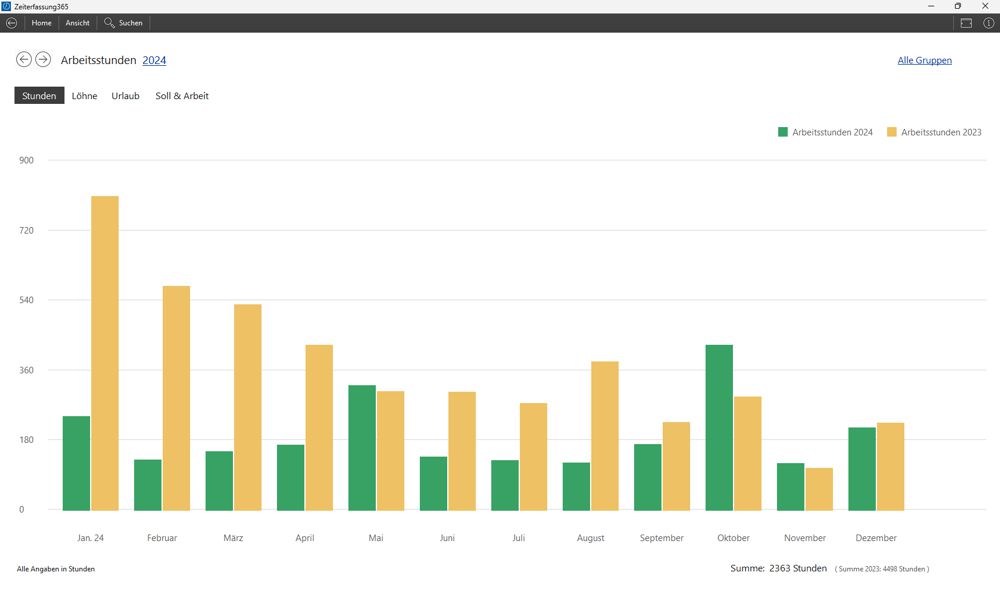Image resolution: width=1000 pixels, height=596 pixels.
Task: Open the Soll & Arbeit tab
Action: click(x=182, y=96)
